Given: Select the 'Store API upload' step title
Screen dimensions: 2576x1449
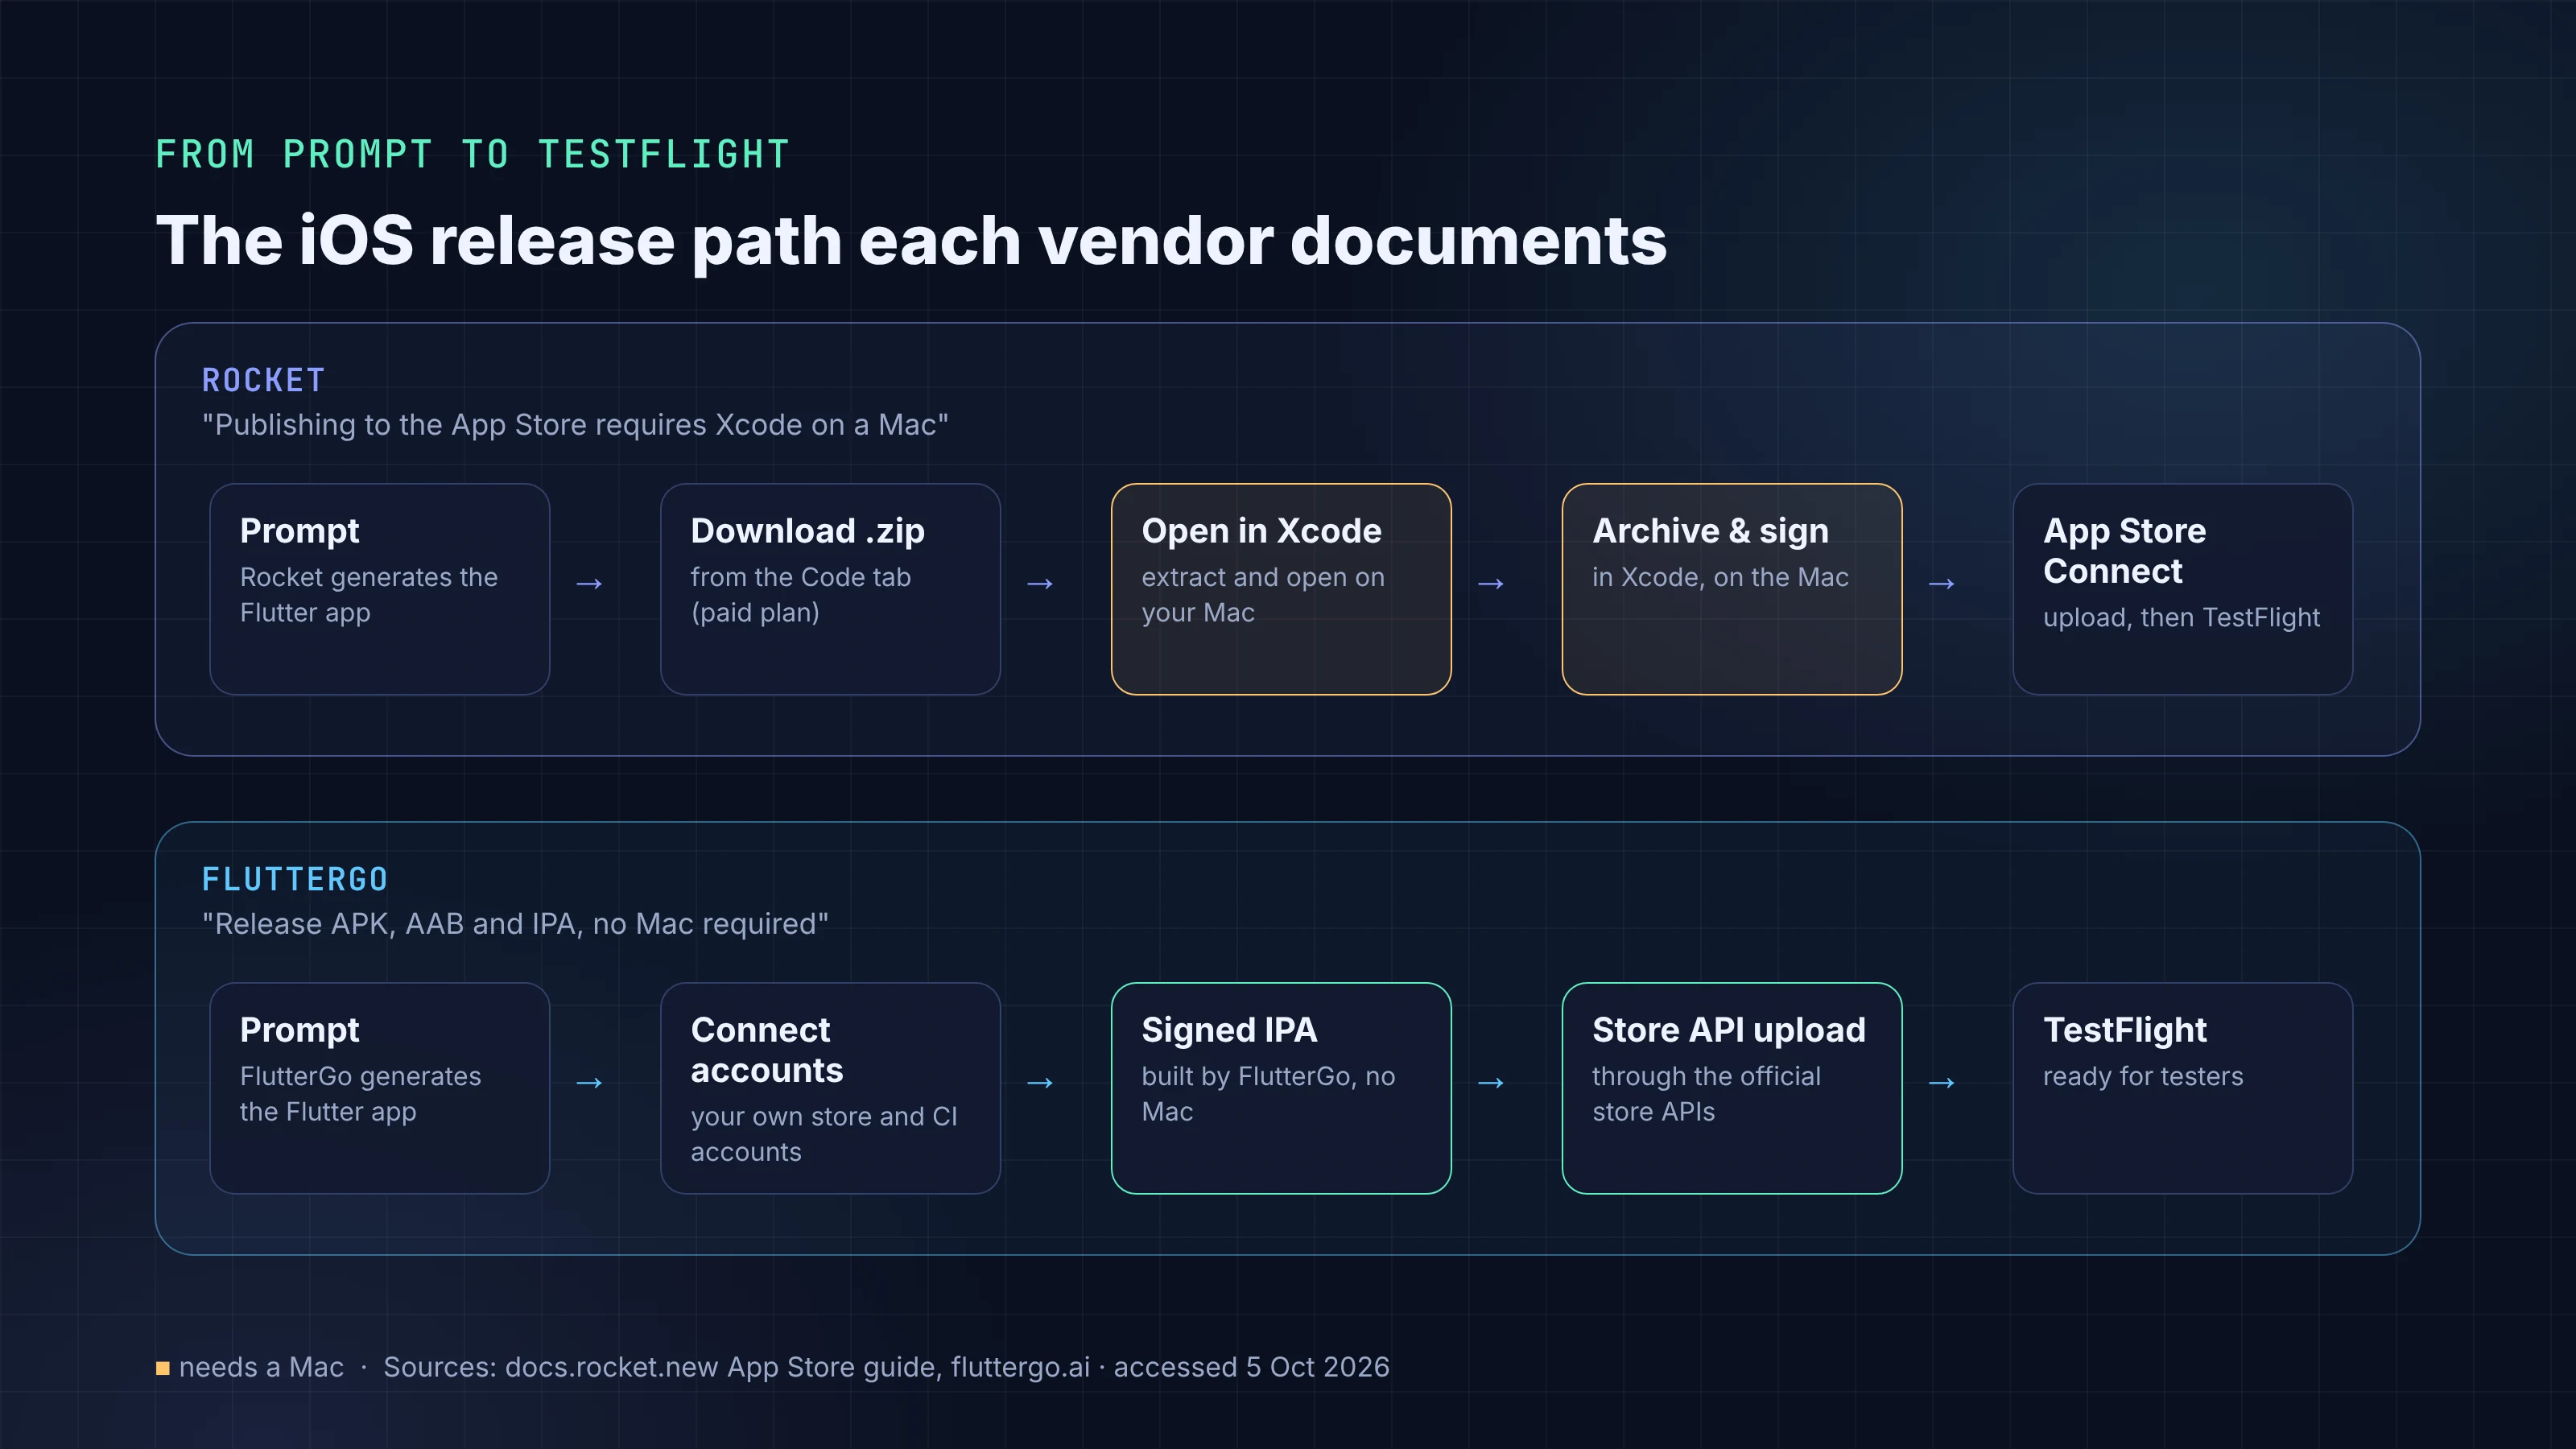Looking at the screenshot, I should 1729,1030.
